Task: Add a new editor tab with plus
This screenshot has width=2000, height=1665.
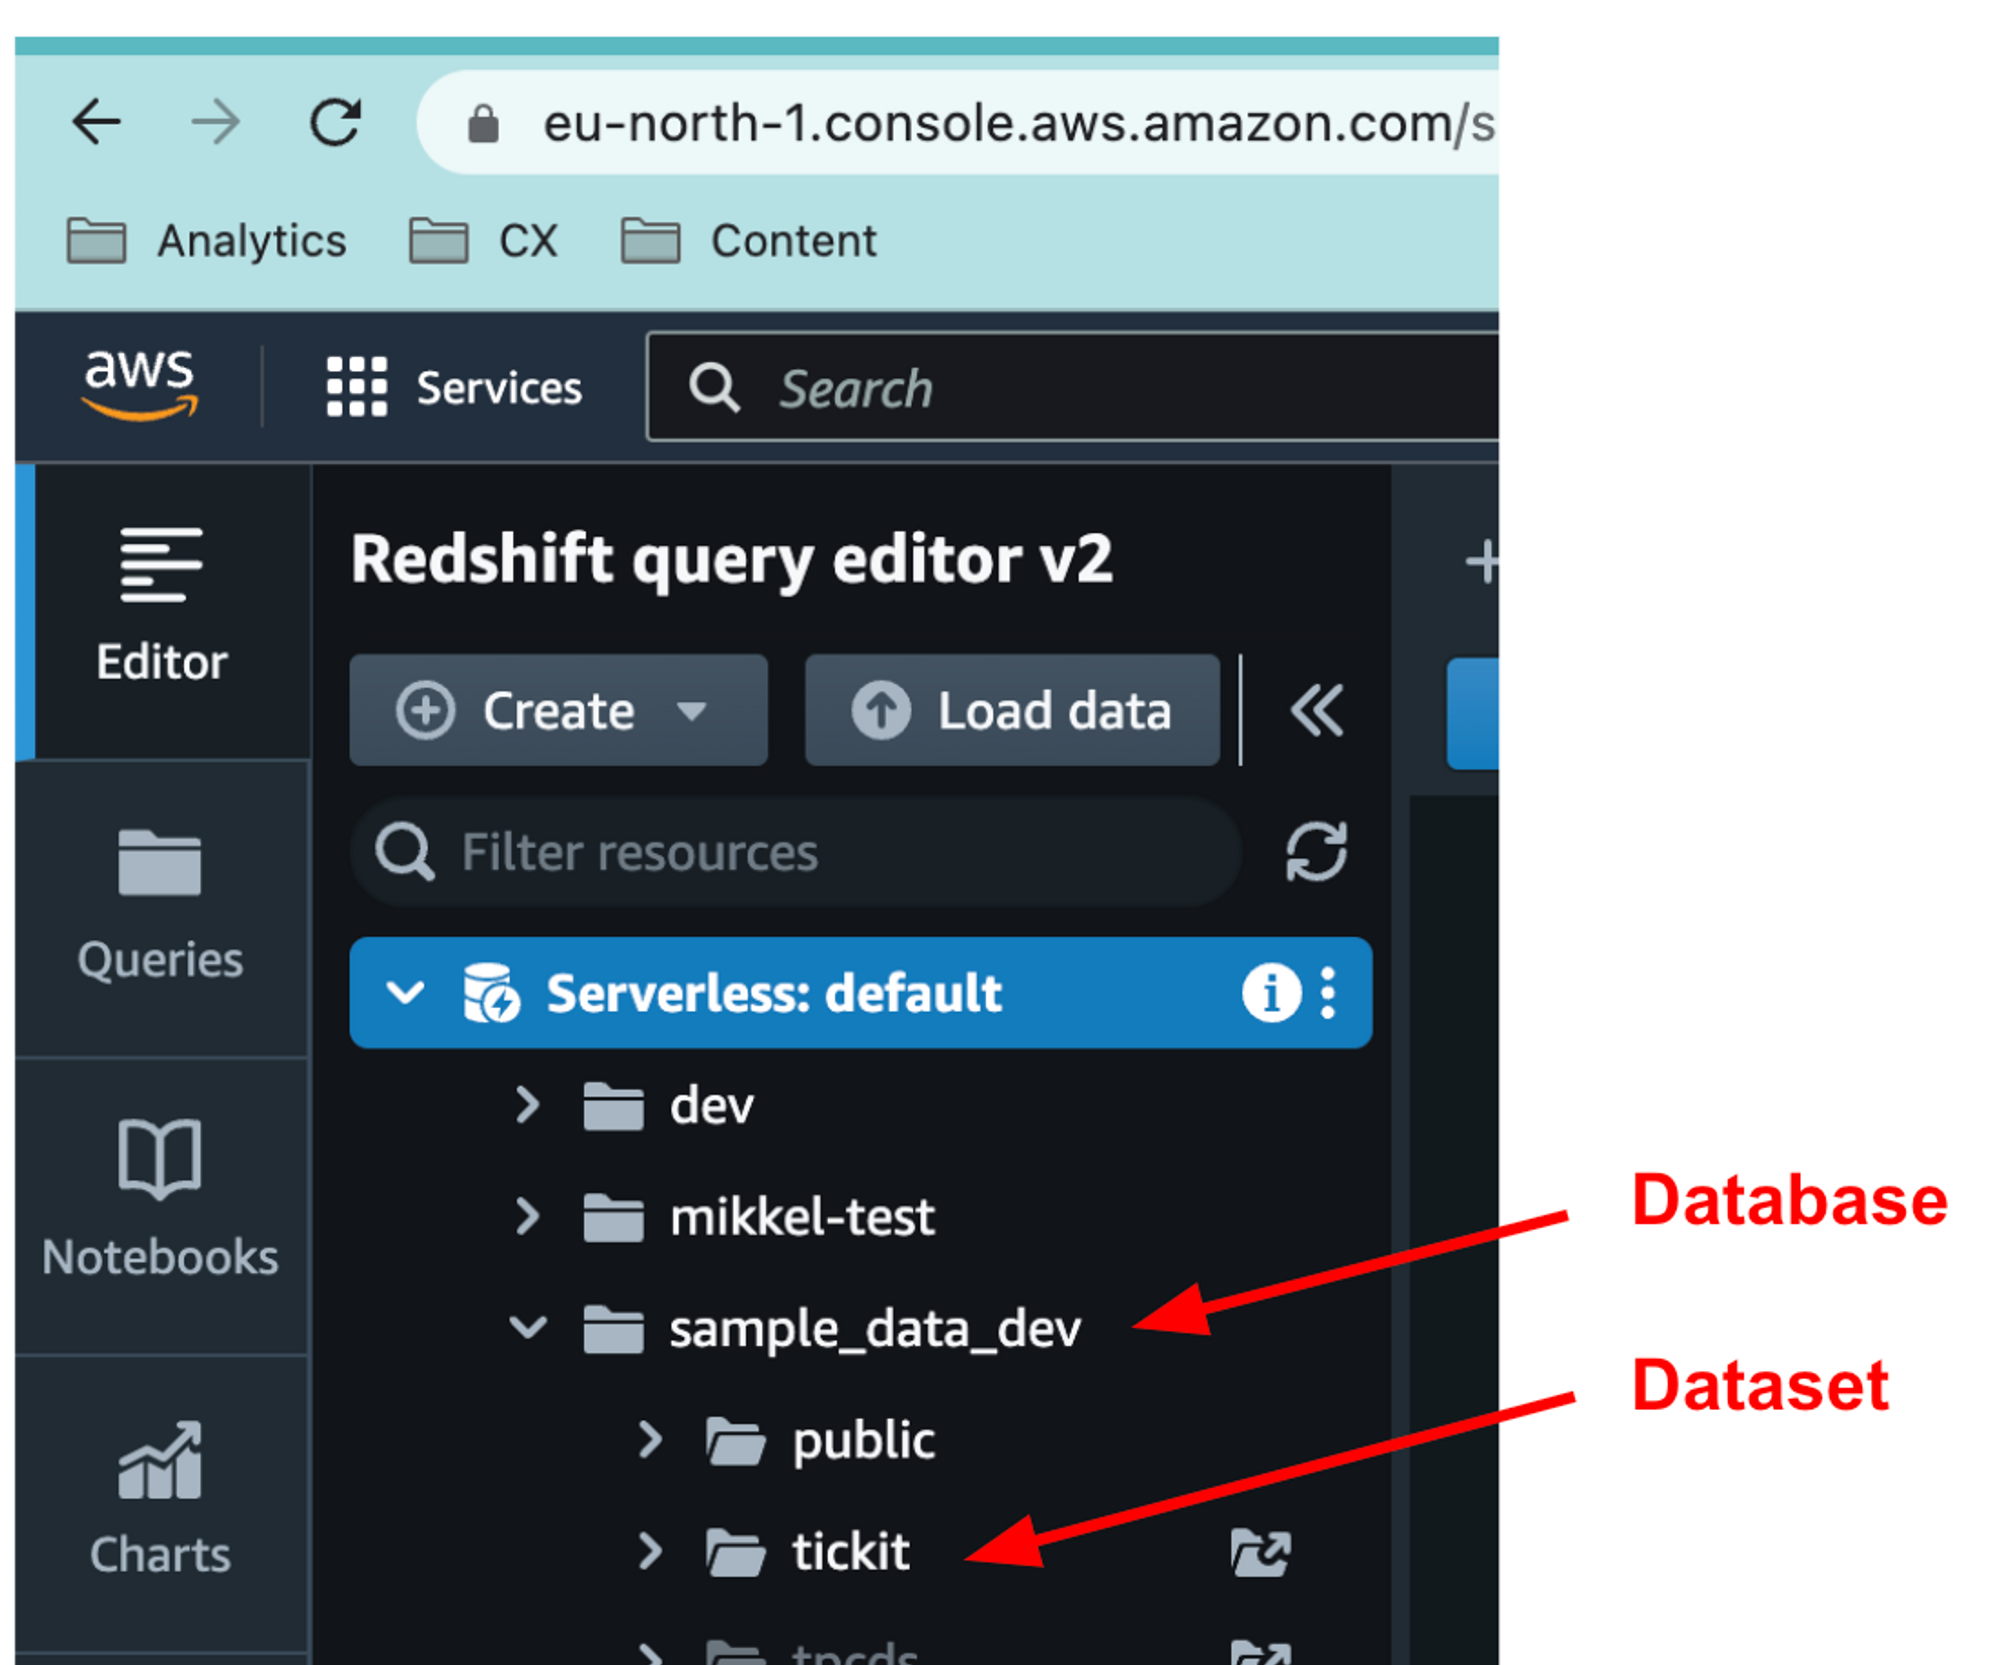Action: point(1481,561)
